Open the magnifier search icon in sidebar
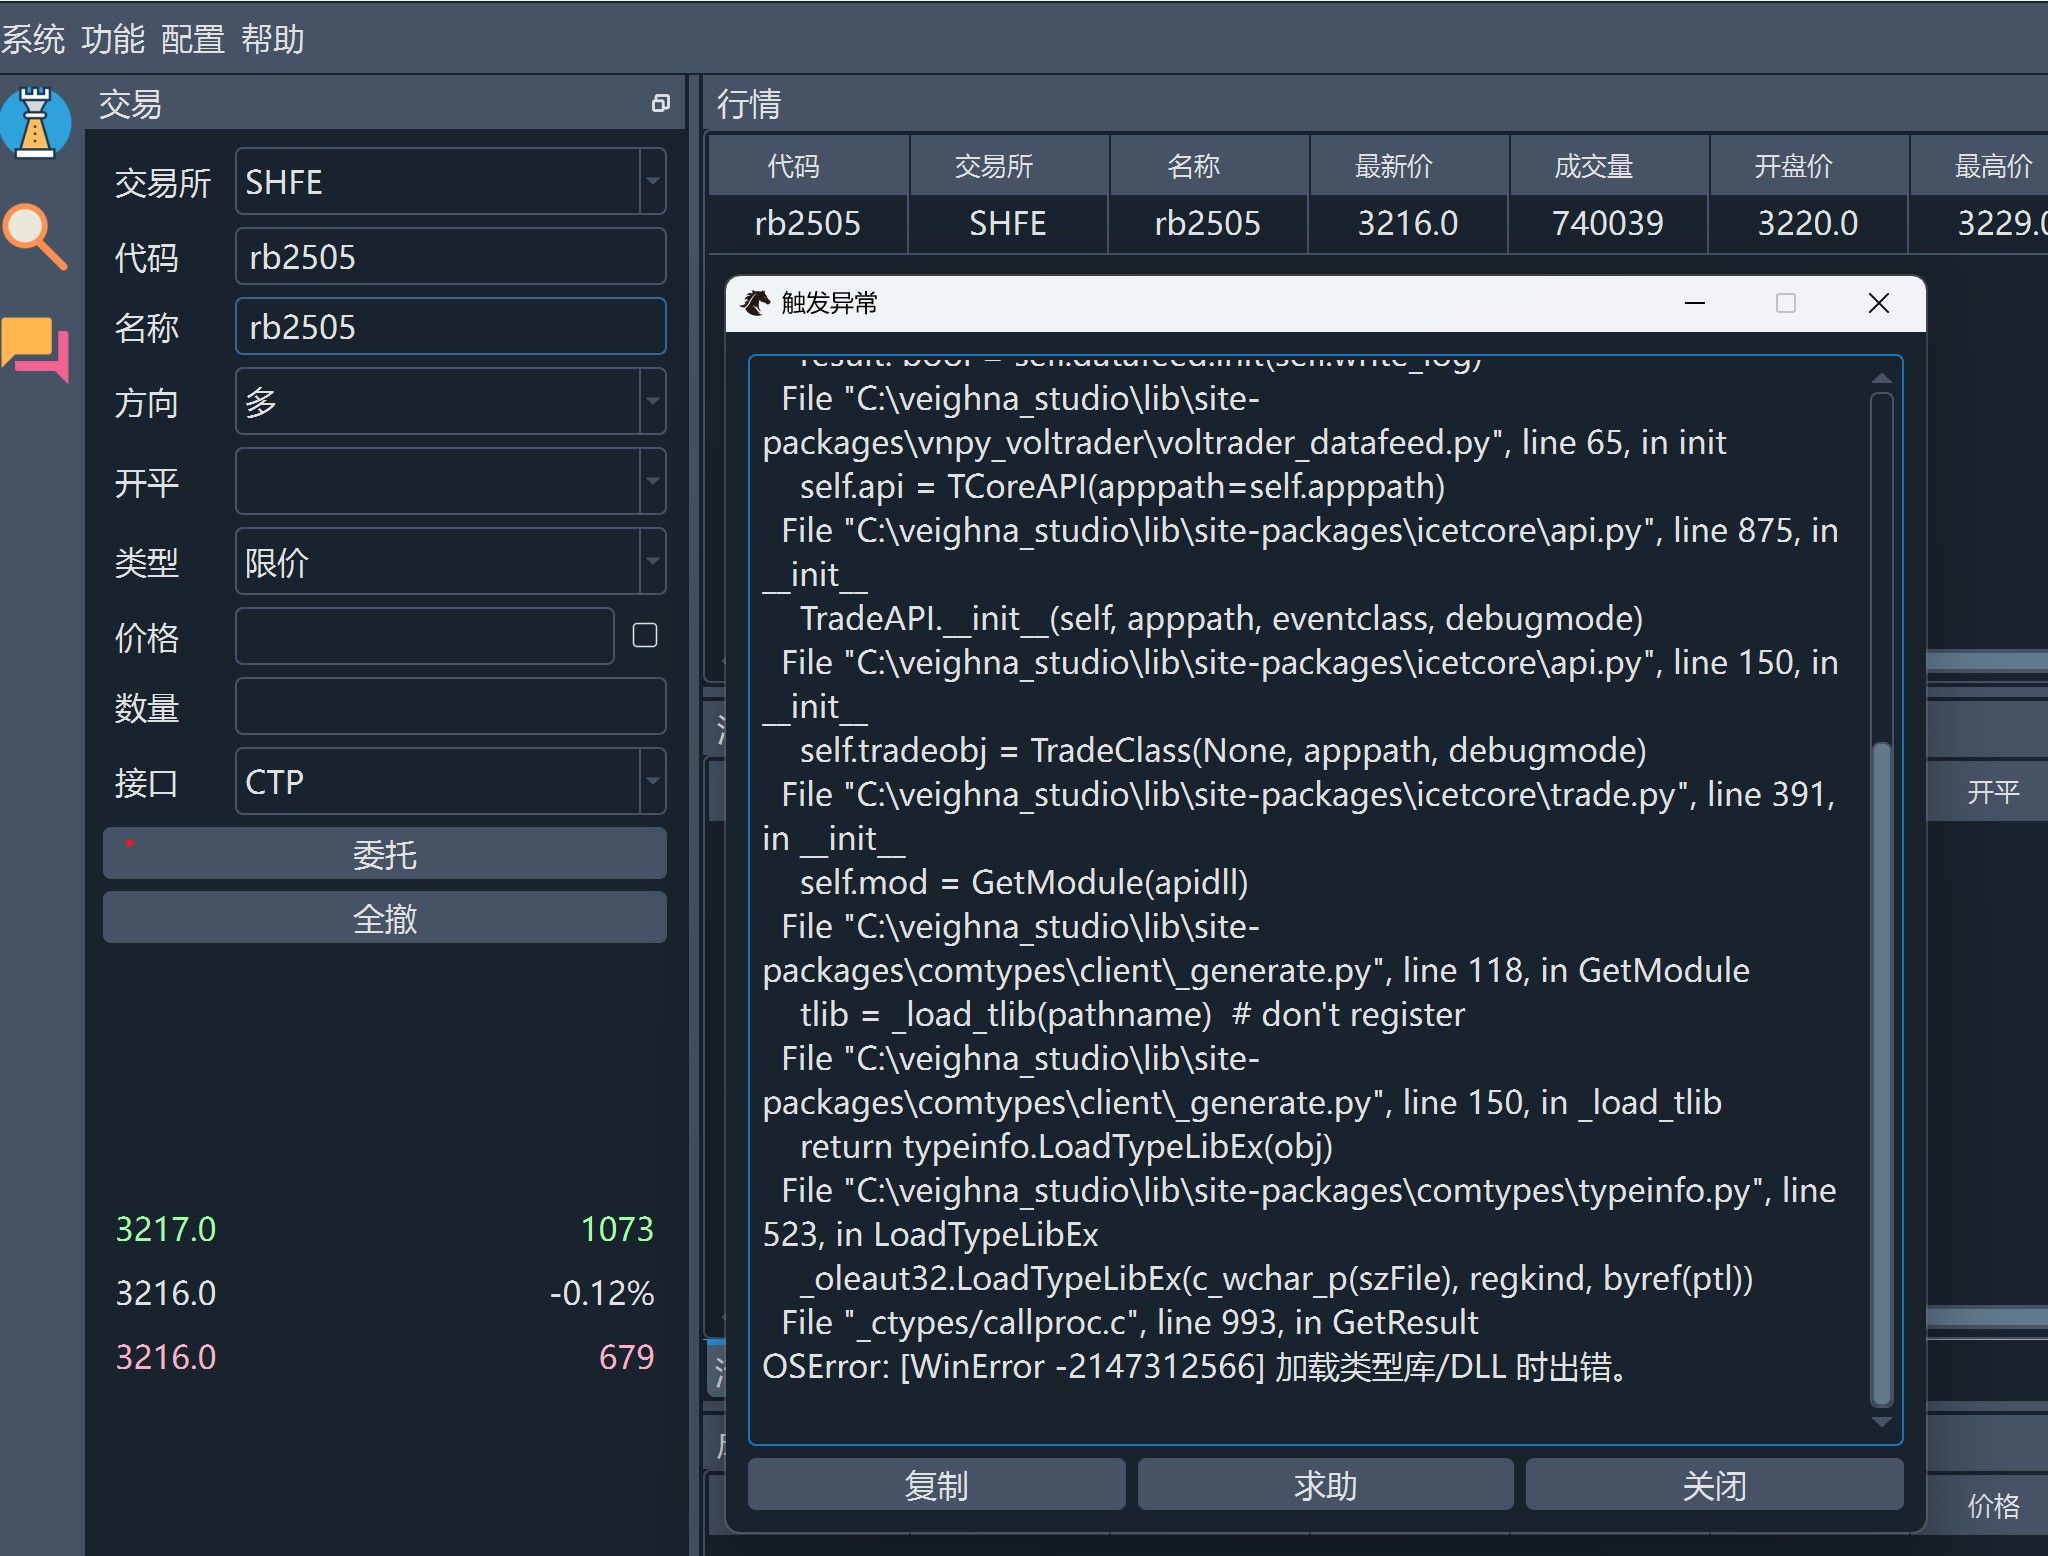This screenshot has width=2048, height=1556. (36, 237)
